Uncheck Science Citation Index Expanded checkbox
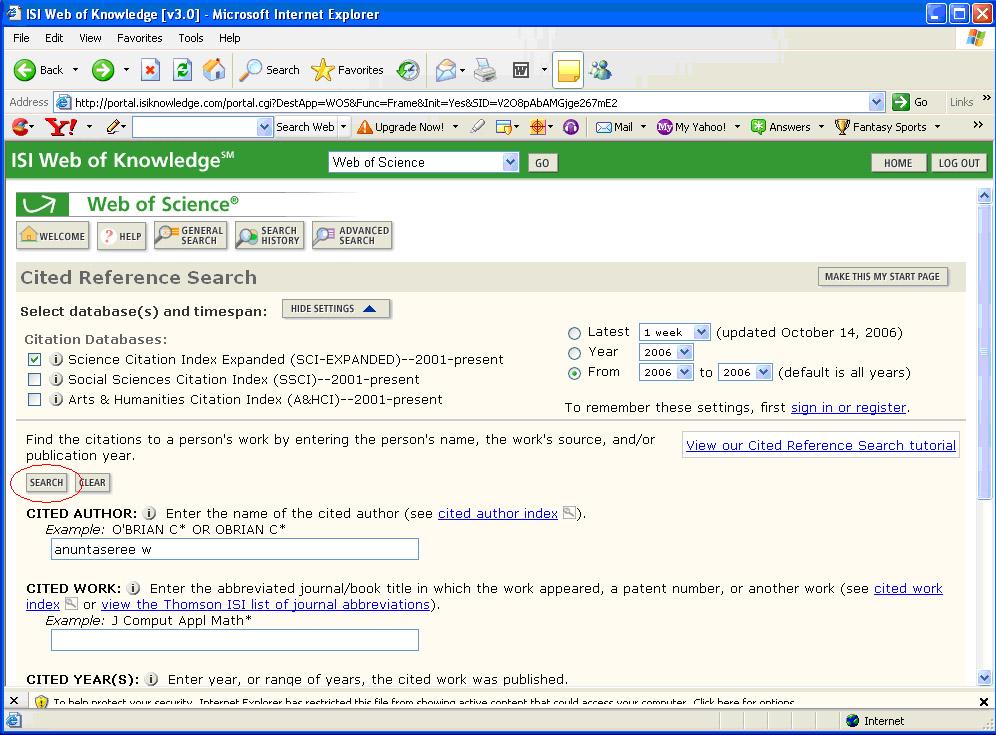This screenshot has height=735, width=996. click(x=34, y=360)
